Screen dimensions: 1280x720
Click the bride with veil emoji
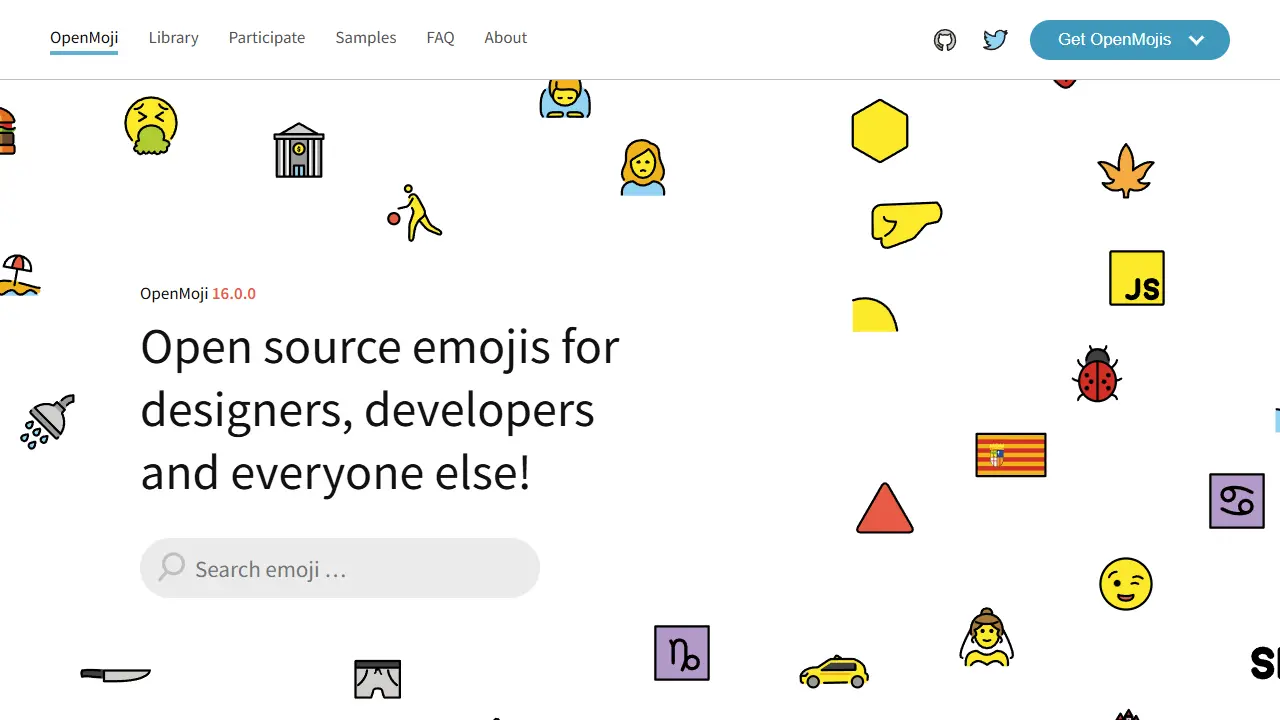(987, 637)
